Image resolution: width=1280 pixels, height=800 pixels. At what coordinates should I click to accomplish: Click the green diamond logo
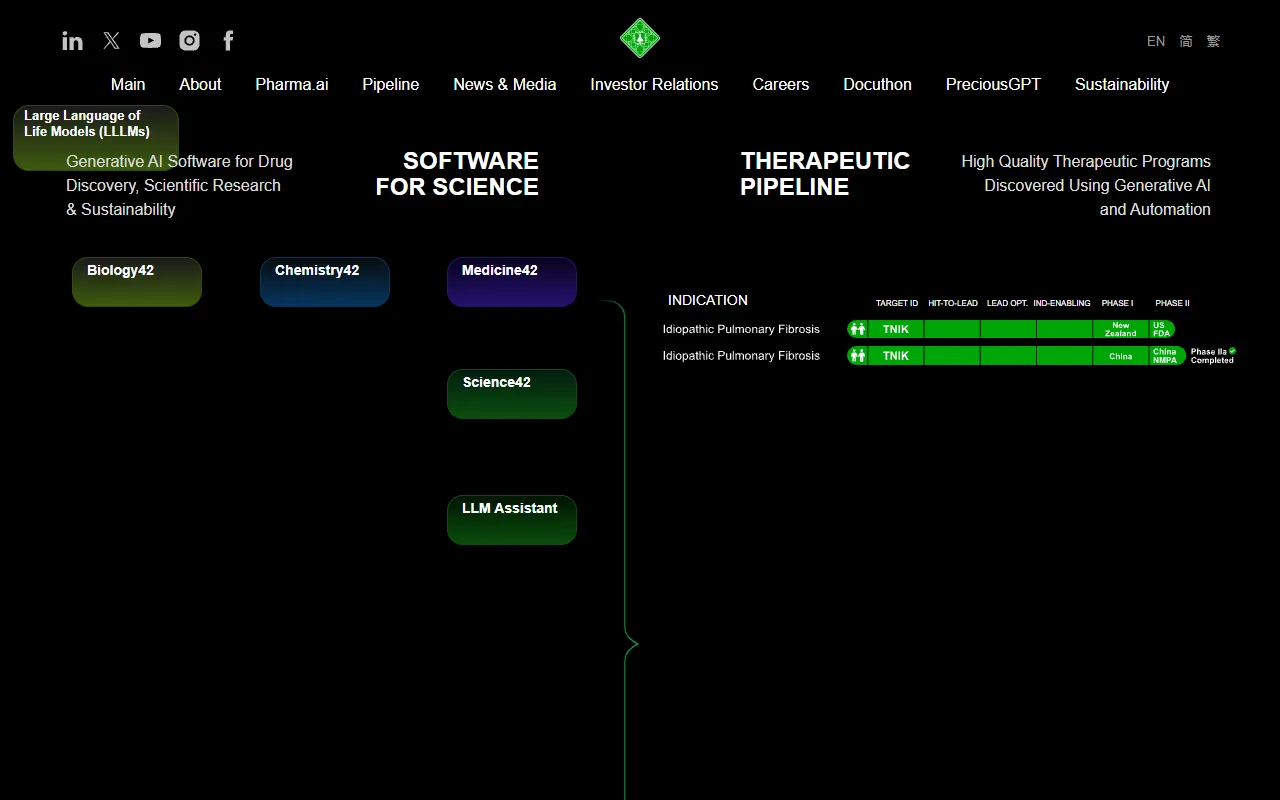[x=640, y=39]
